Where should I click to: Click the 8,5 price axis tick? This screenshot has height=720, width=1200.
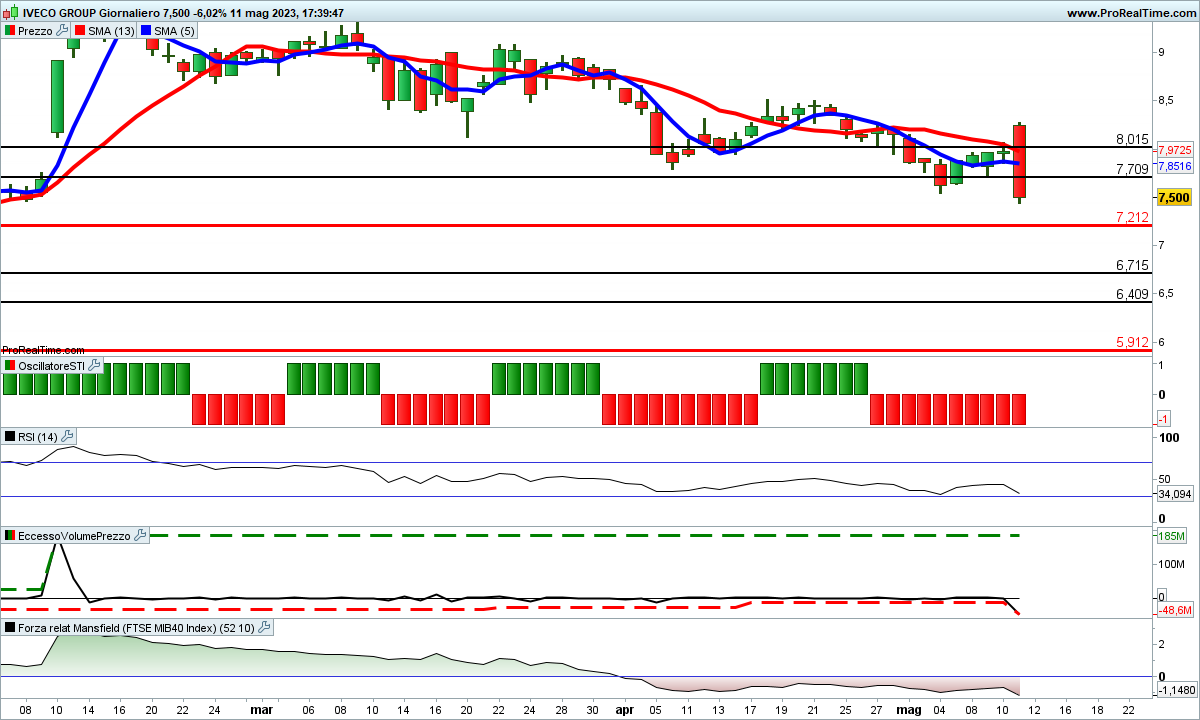click(x=1166, y=100)
